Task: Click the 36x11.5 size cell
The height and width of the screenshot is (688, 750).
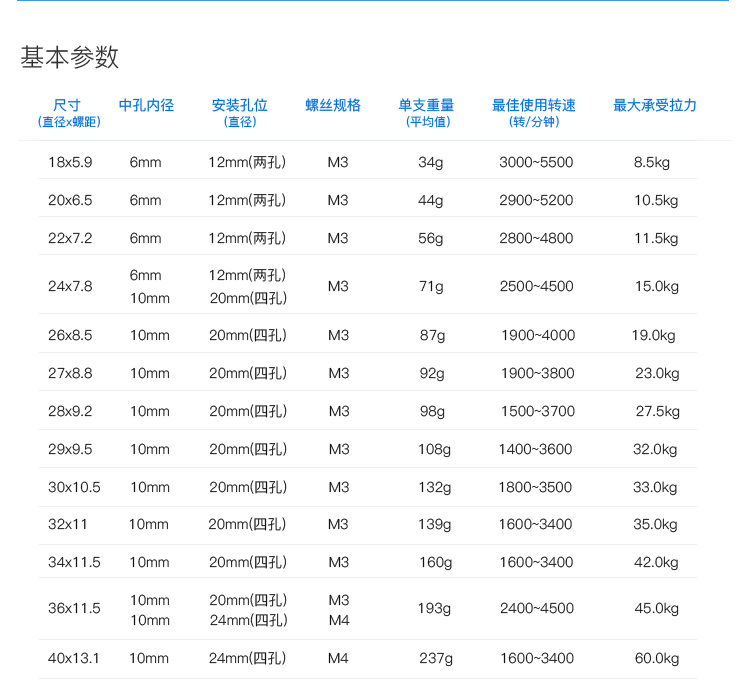Action: coord(74,609)
